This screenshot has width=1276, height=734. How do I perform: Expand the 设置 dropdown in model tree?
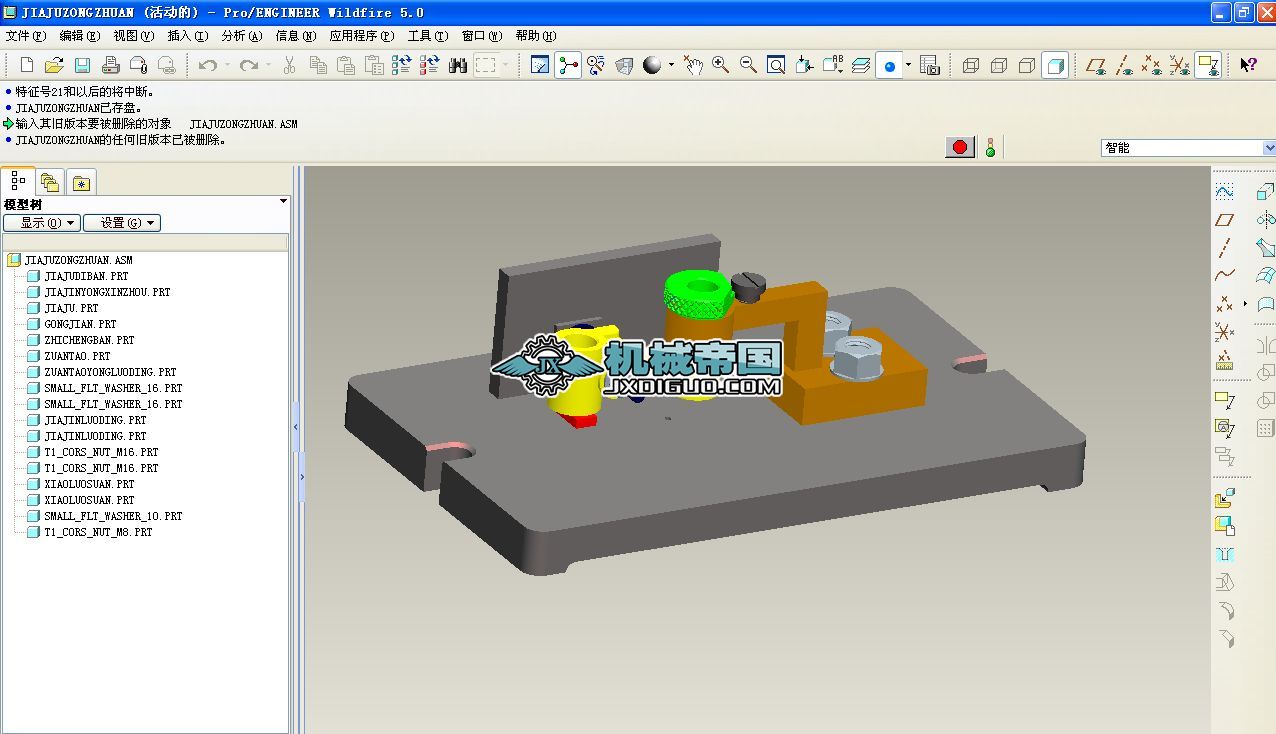tap(121, 223)
